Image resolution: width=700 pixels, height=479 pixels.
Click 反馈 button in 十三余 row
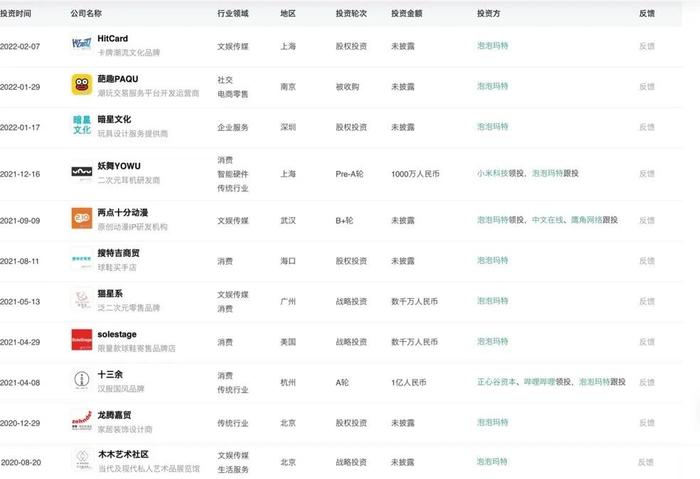(646, 382)
